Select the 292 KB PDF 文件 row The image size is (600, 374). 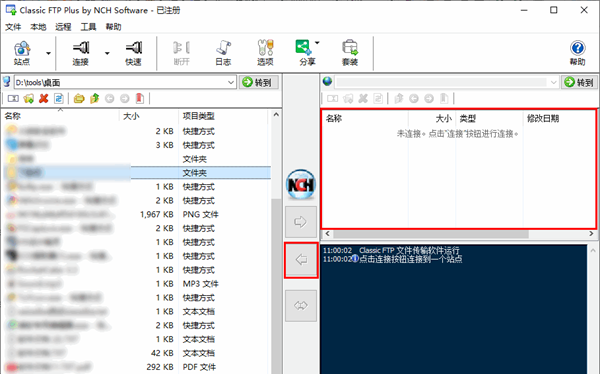point(136,367)
